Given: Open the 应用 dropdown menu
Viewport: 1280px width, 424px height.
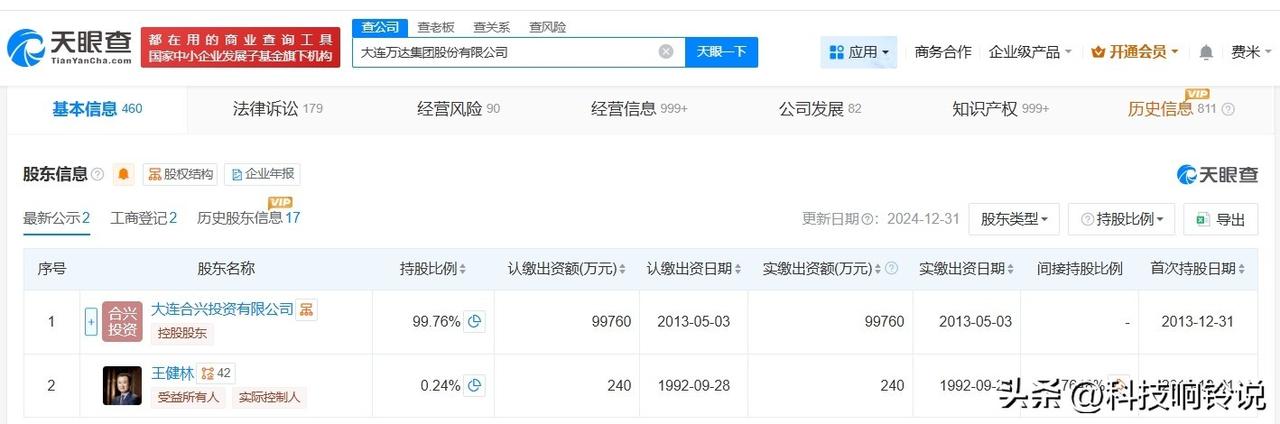Looking at the screenshot, I should (858, 52).
